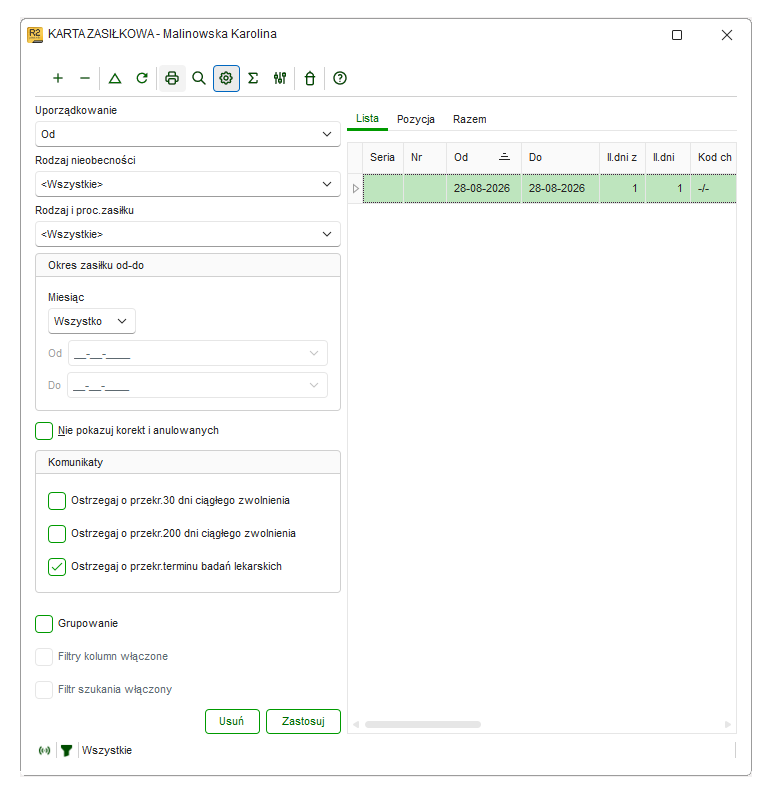Open the Rodzaj nieobecności dropdown
This screenshot has width=768, height=794.
point(188,184)
